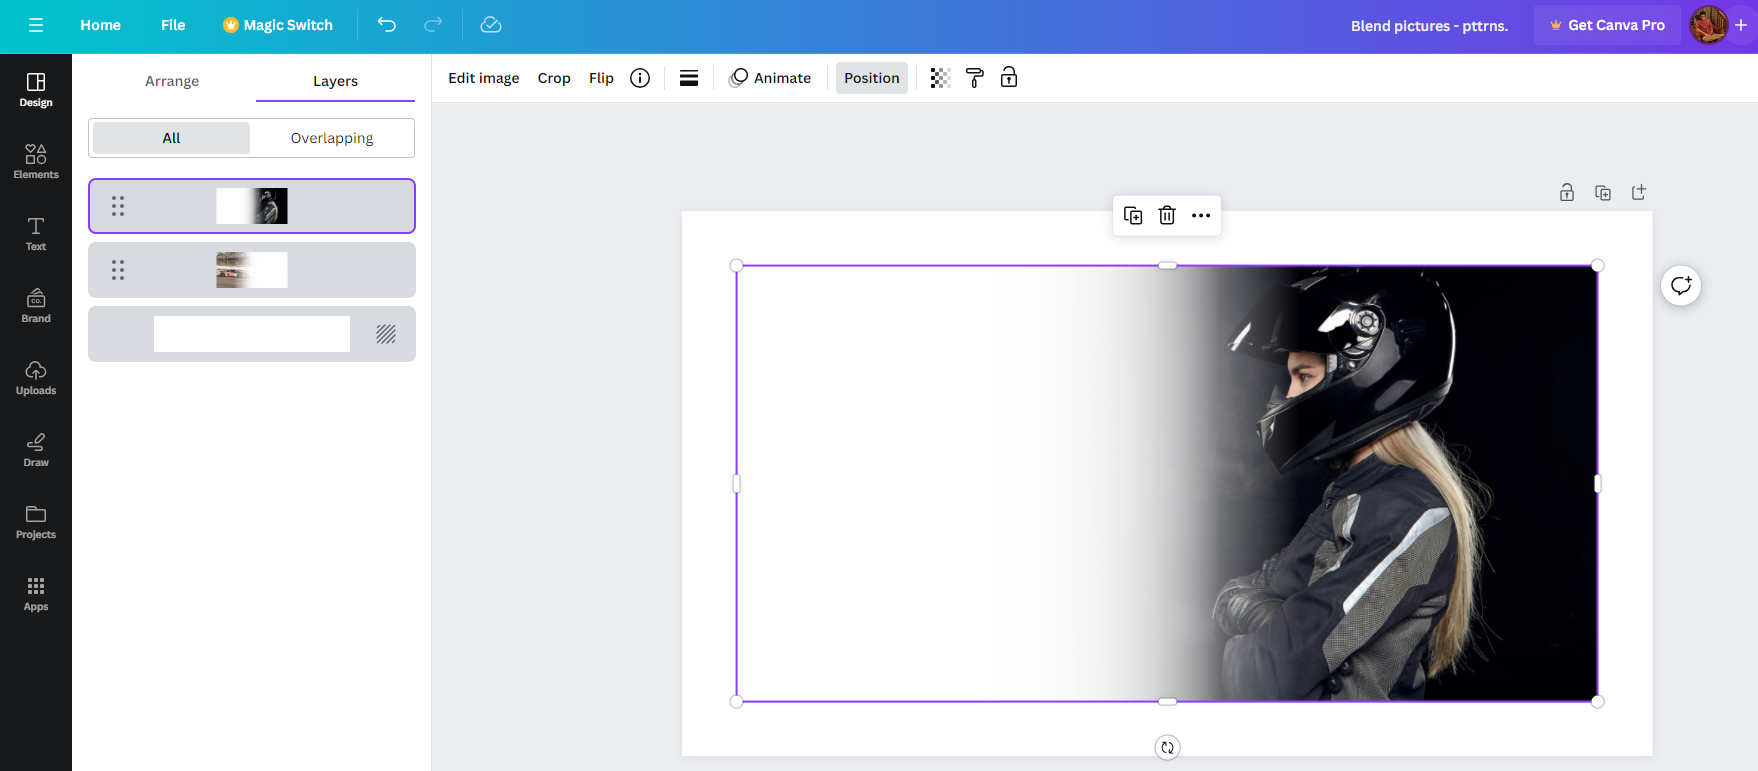Open the File menu

coord(173,25)
